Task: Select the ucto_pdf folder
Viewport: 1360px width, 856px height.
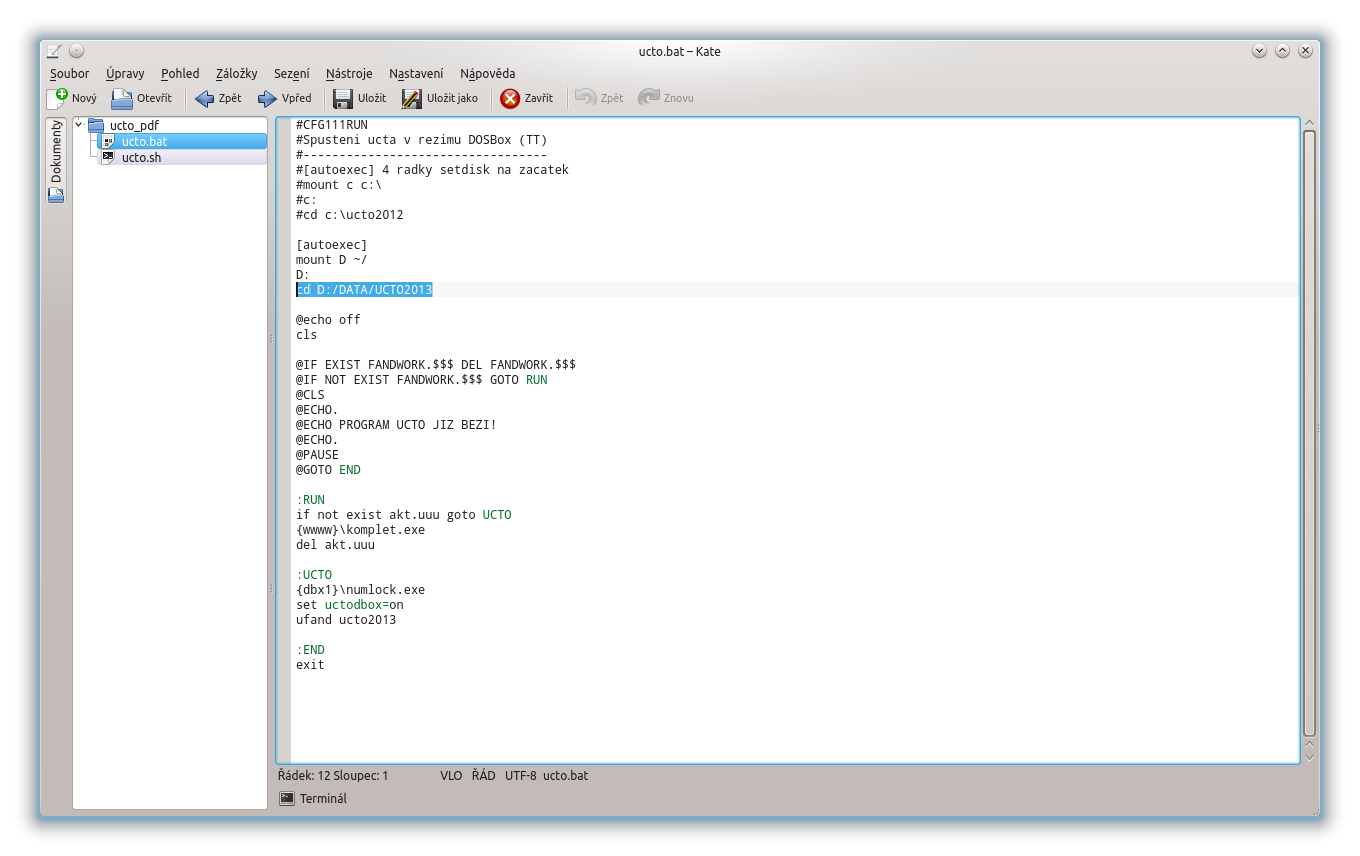Action: click(x=134, y=125)
